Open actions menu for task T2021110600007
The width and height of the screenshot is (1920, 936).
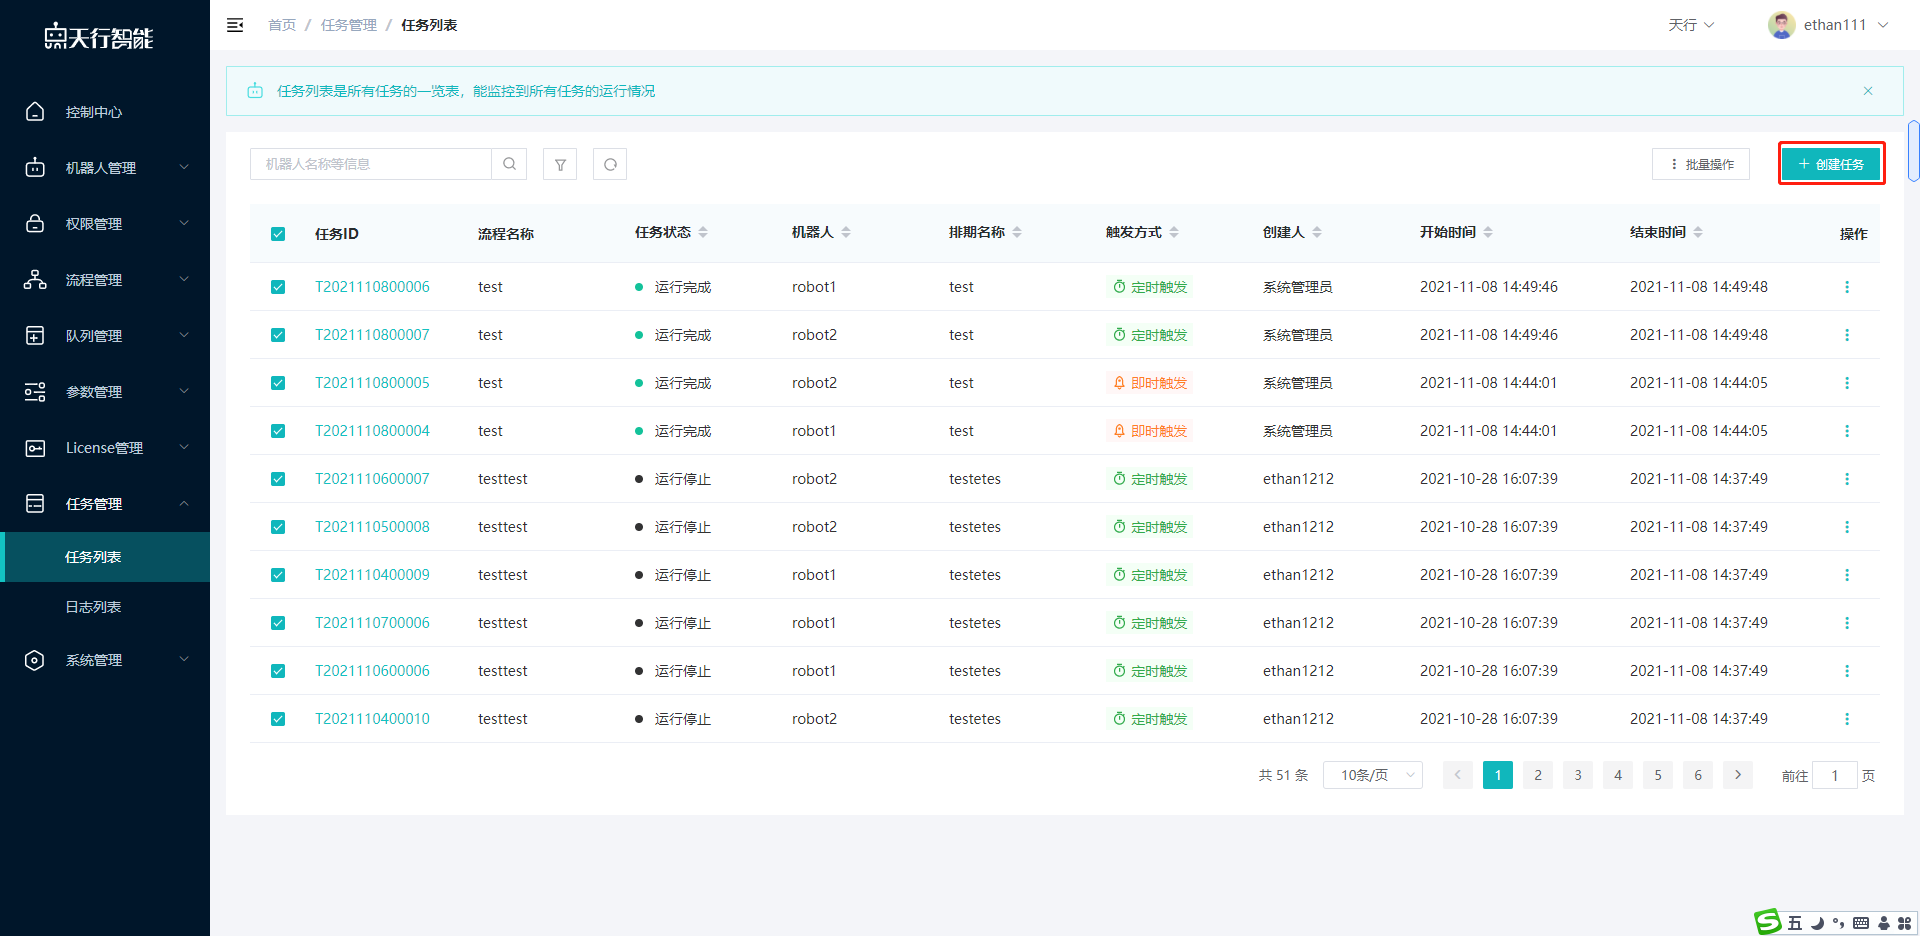pos(1847,479)
